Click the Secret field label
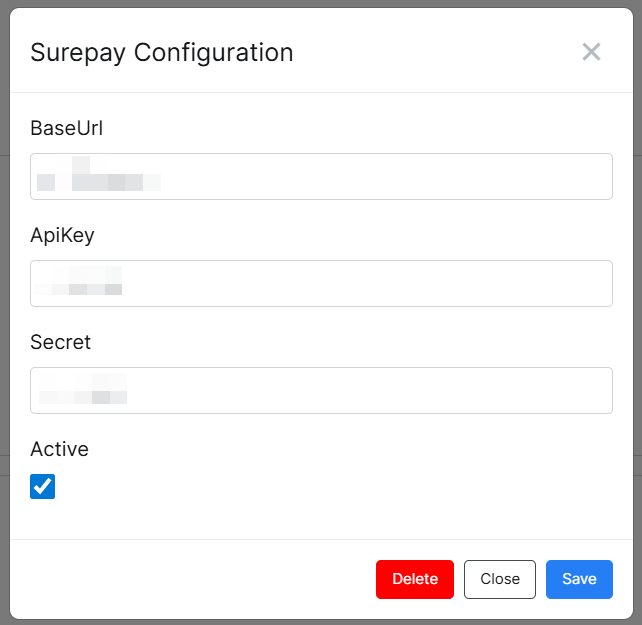This screenshot has width=642, height=625. tap(60, 342)
